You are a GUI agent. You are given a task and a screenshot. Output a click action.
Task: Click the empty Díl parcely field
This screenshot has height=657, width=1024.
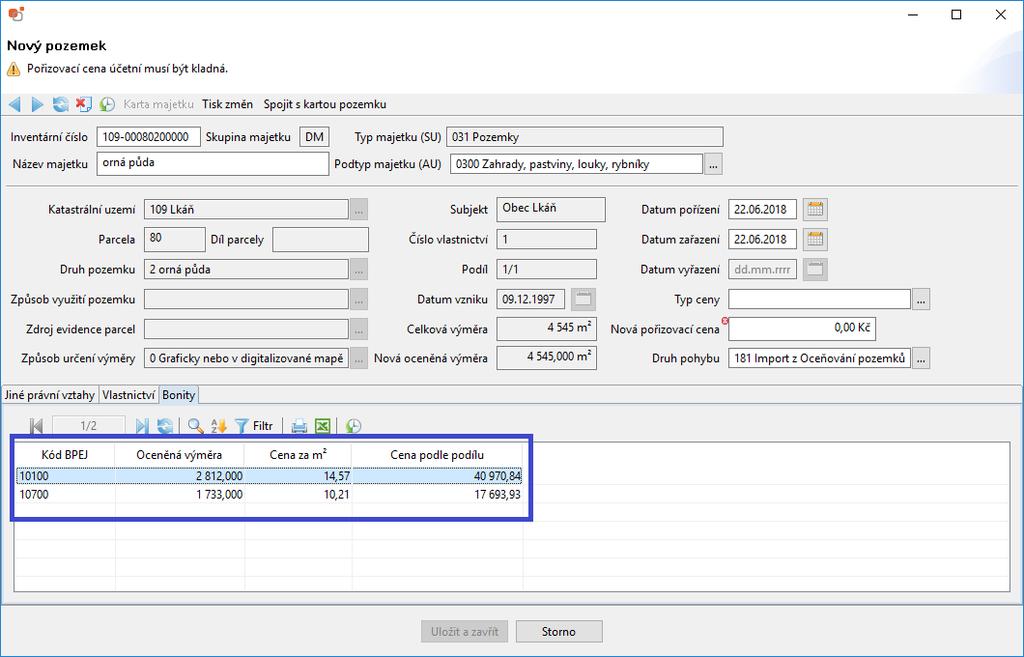320,239
